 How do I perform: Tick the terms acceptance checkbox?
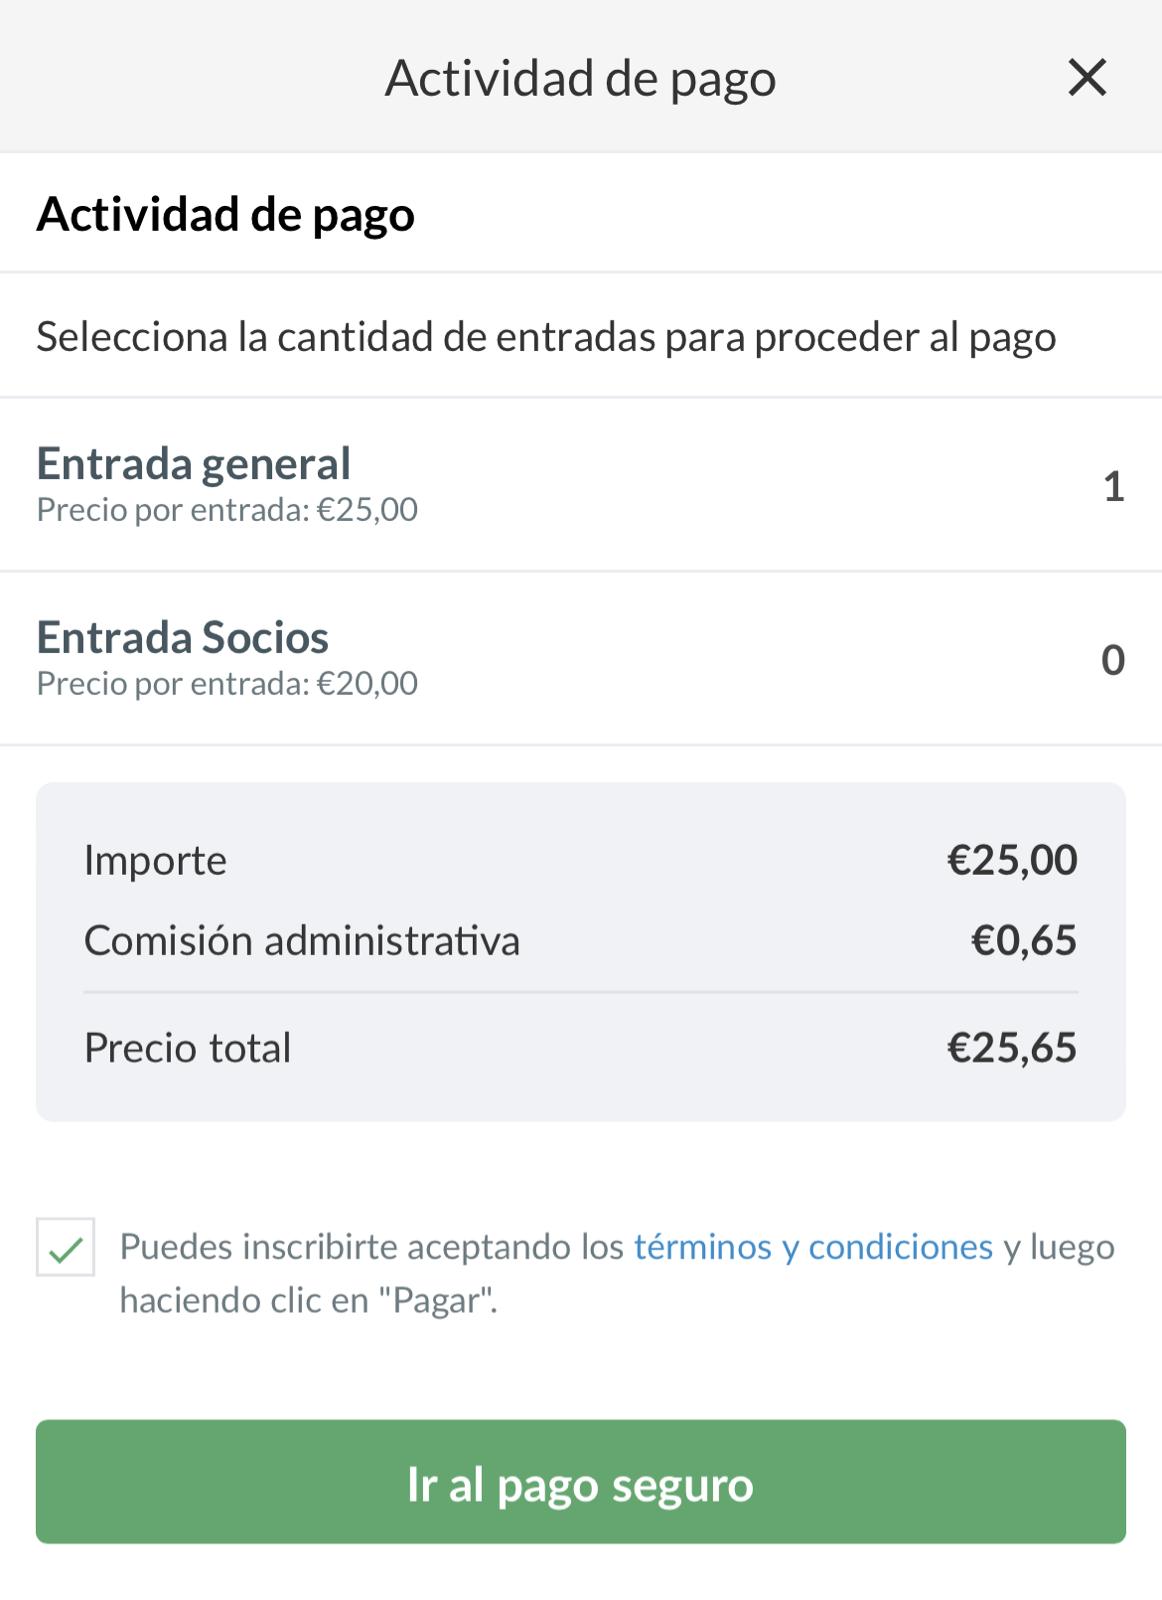coord(65,1247)
